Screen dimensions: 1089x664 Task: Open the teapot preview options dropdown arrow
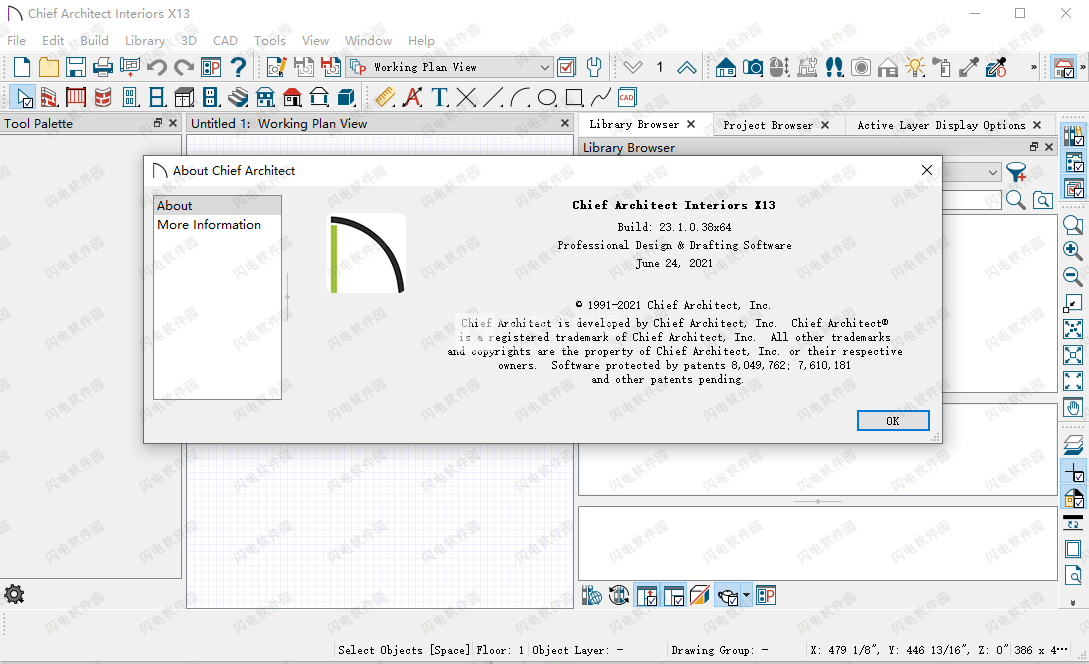coord(747,595)
